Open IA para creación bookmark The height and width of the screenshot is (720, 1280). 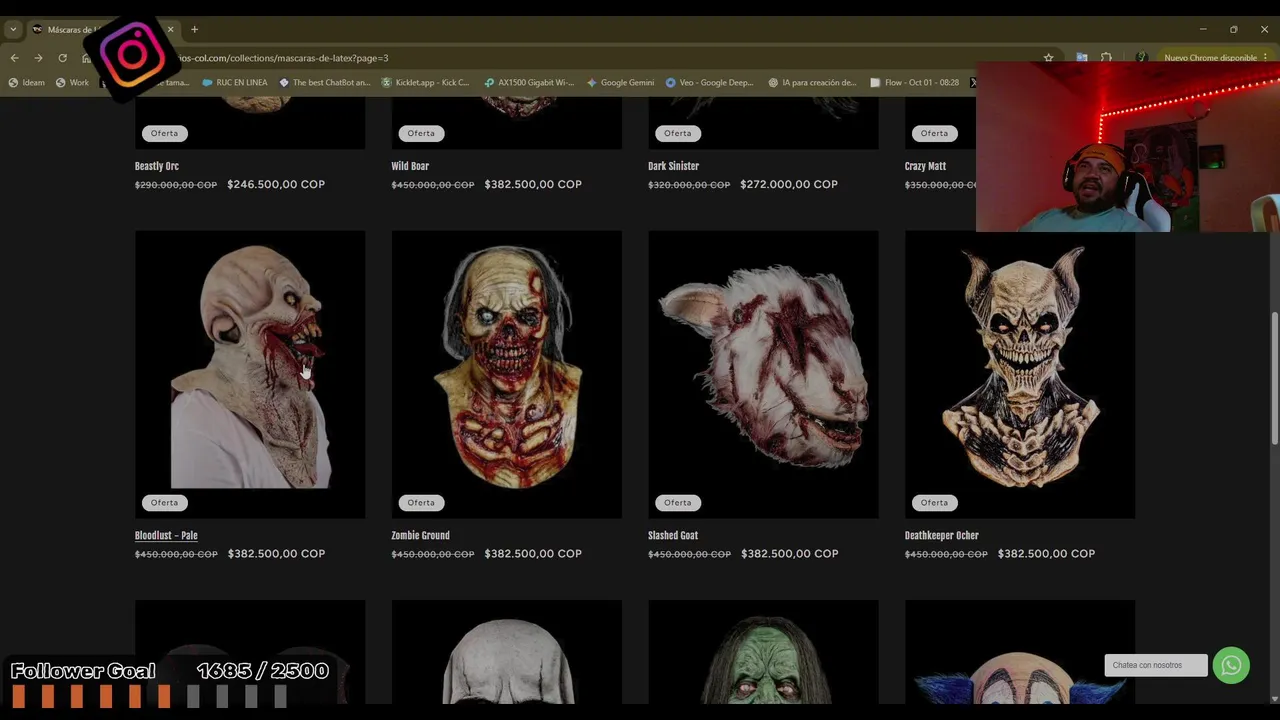point(812,83)
